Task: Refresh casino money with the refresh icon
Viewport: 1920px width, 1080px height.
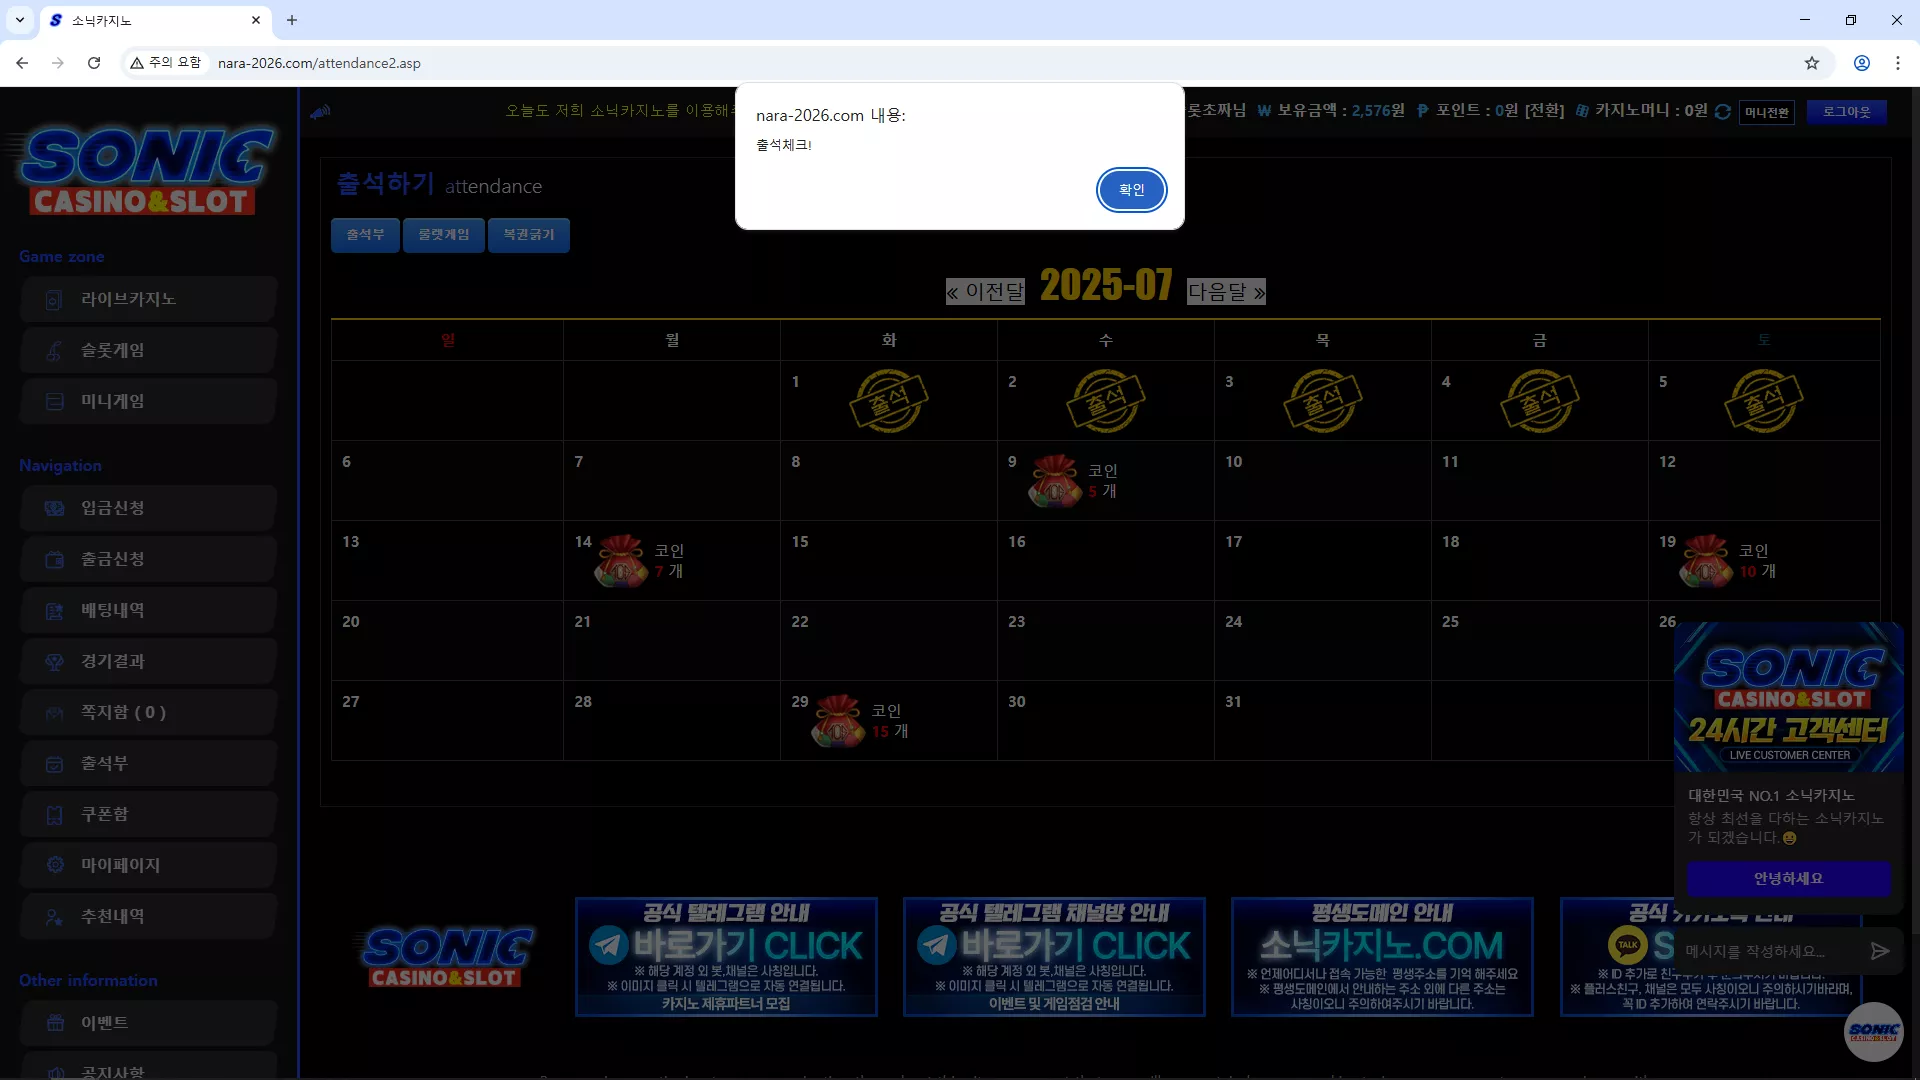Action: point(1723,111)
